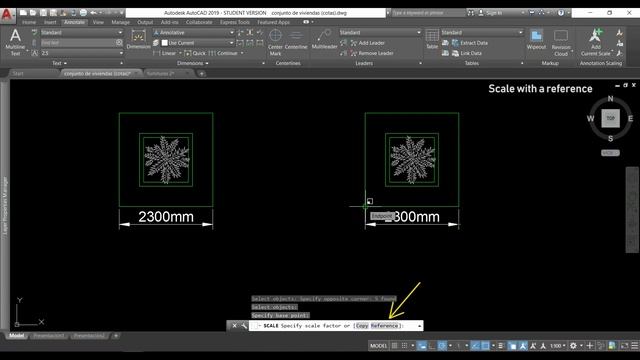The image size is (640, 360).
Task: Toggle drawing grid display in status bar
Action: pos(394,345)
